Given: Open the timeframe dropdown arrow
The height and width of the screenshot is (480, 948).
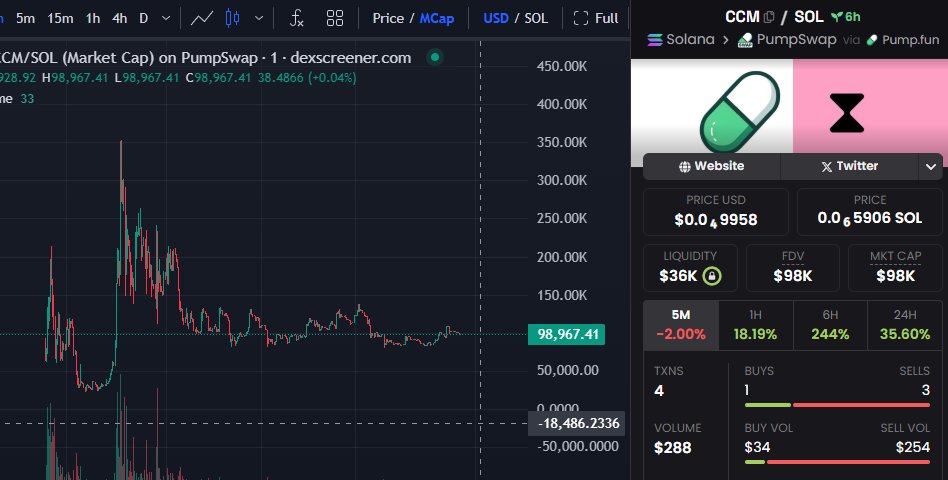Looking at the screenshot, I should [166, 18].
